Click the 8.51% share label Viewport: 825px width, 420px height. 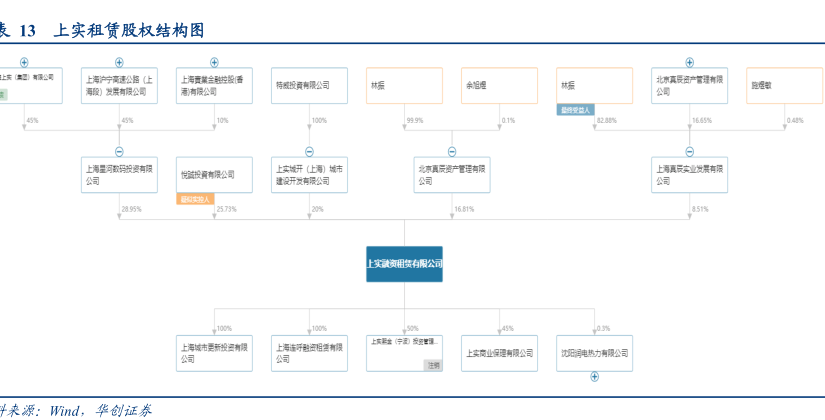700,209
